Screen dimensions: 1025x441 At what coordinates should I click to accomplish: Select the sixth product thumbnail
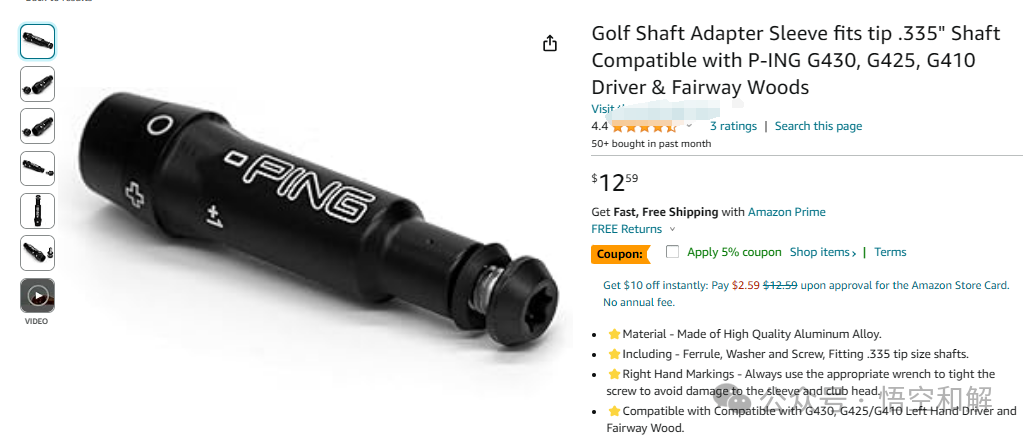point(37,253)
